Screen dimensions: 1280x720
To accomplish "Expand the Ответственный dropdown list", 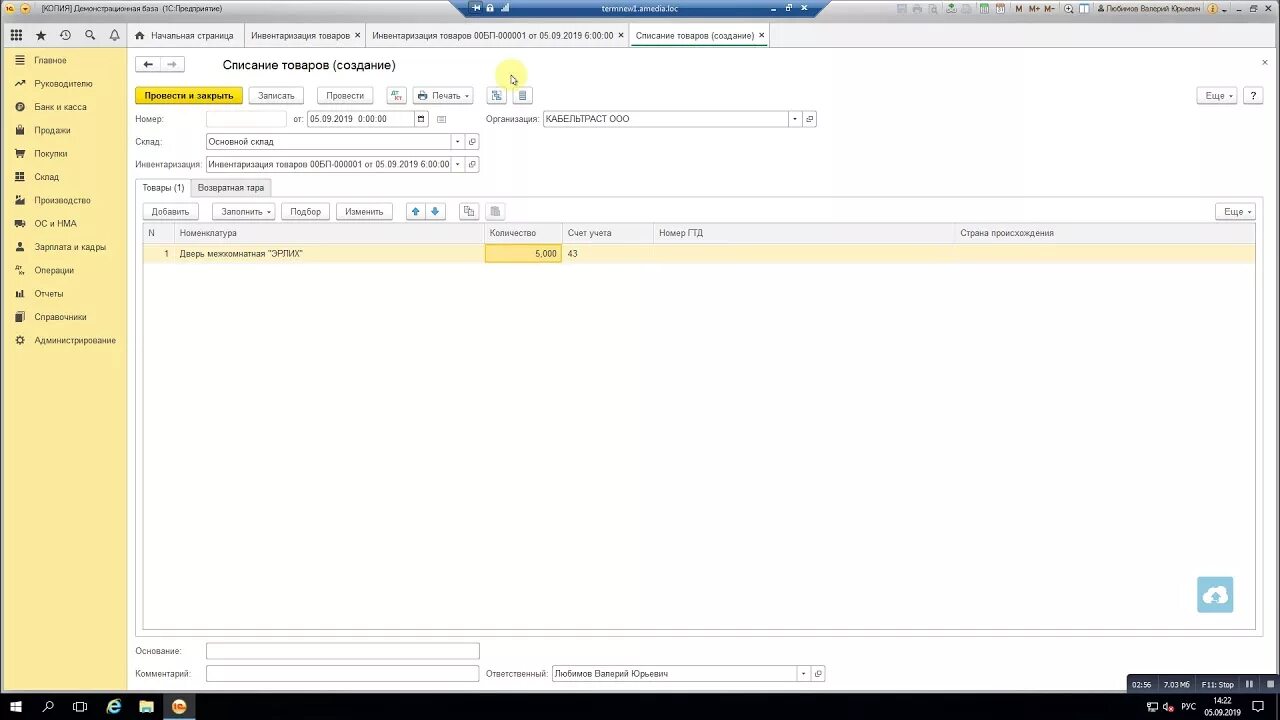I will point(803,674).
